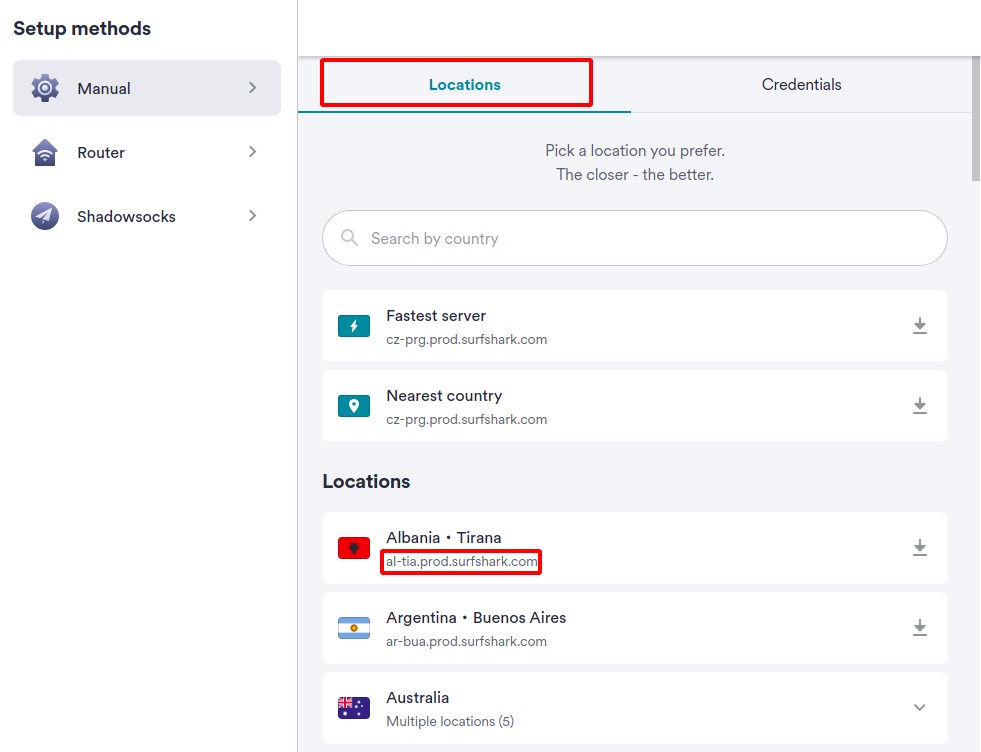Viewport: 981px width, 752px height.
Task: Focus the Search by country field
Action: tap(634, 238)
